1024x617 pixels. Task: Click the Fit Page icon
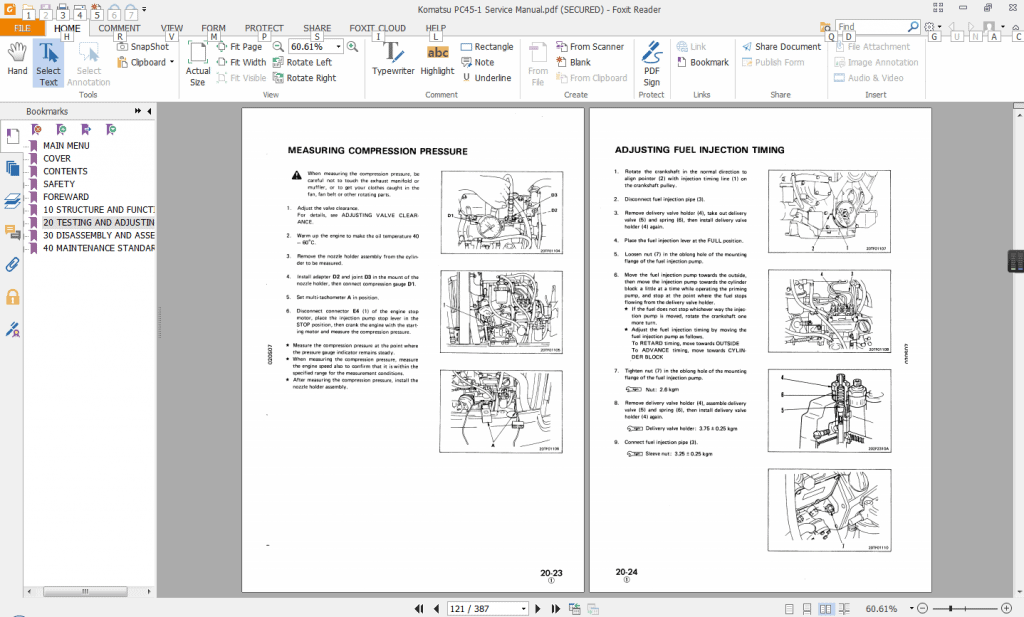(x=222, y=46)
